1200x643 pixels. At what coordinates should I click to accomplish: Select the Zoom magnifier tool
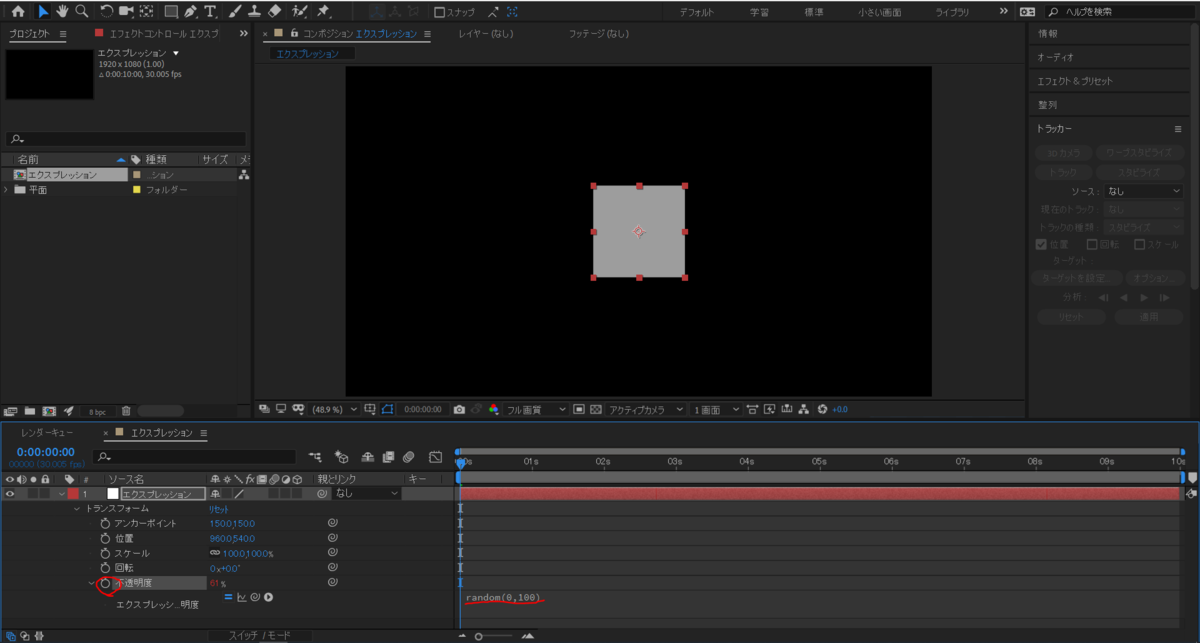[x=80, y=12]
